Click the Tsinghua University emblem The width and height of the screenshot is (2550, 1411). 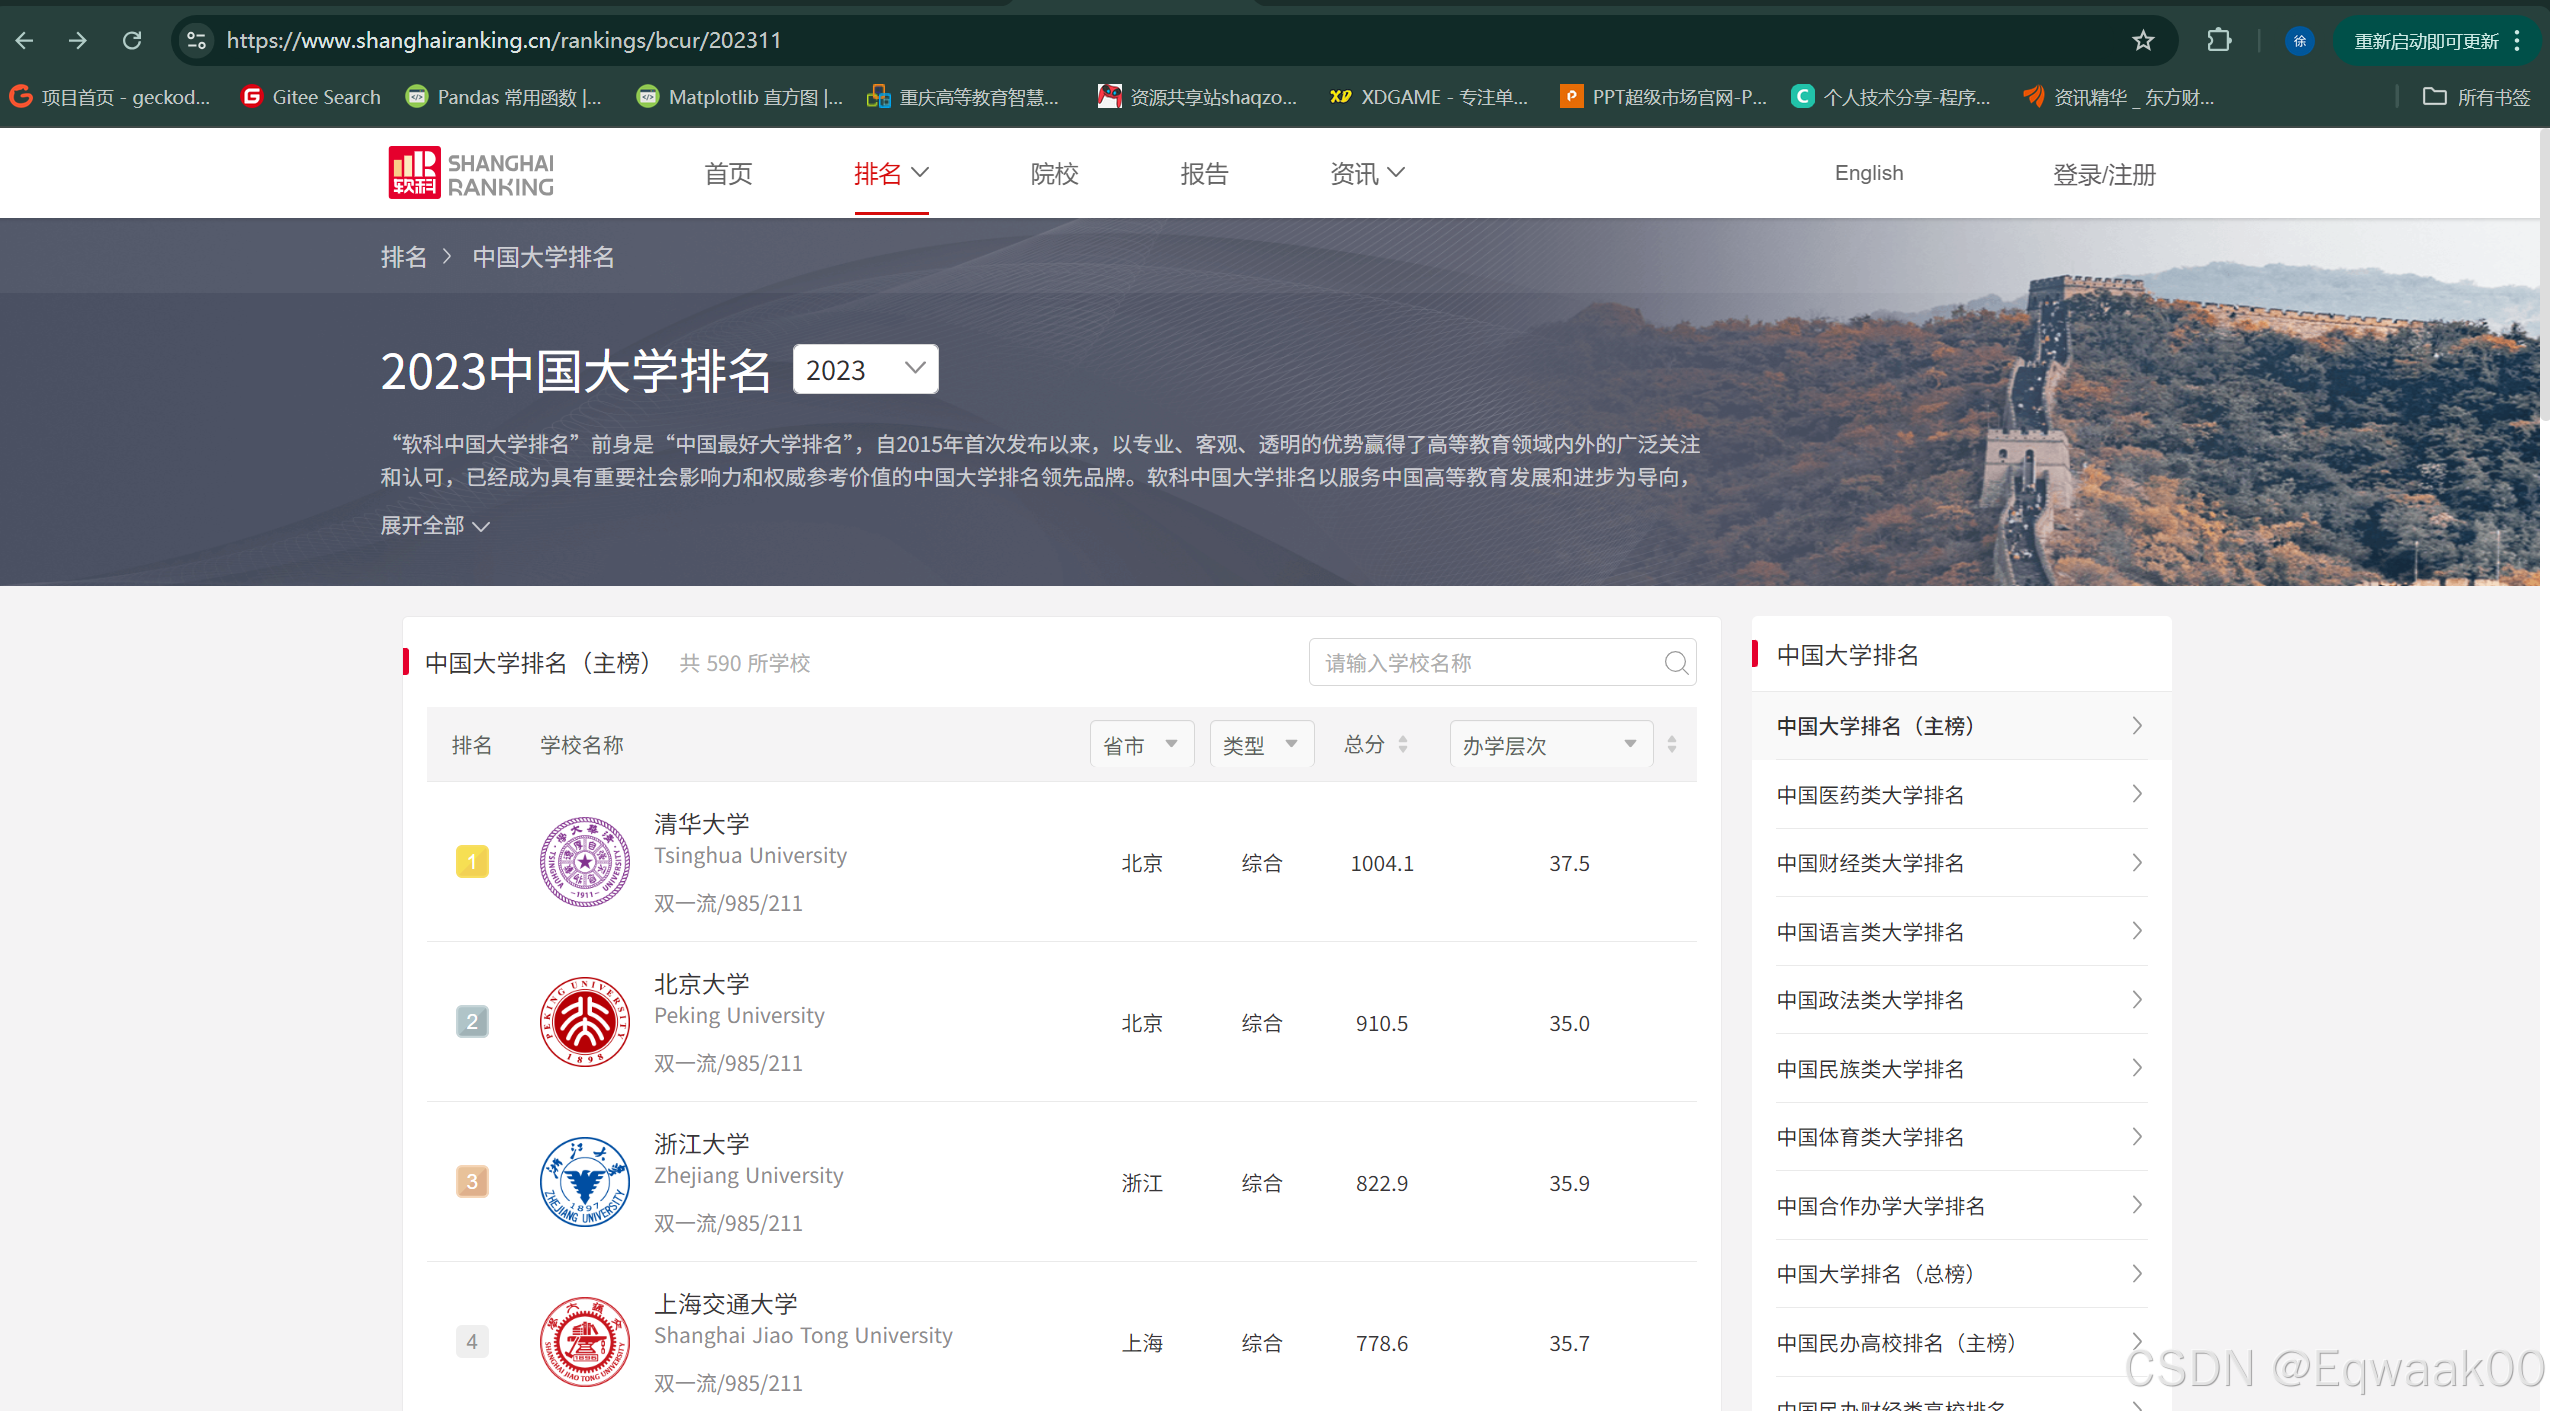[584, 862]
